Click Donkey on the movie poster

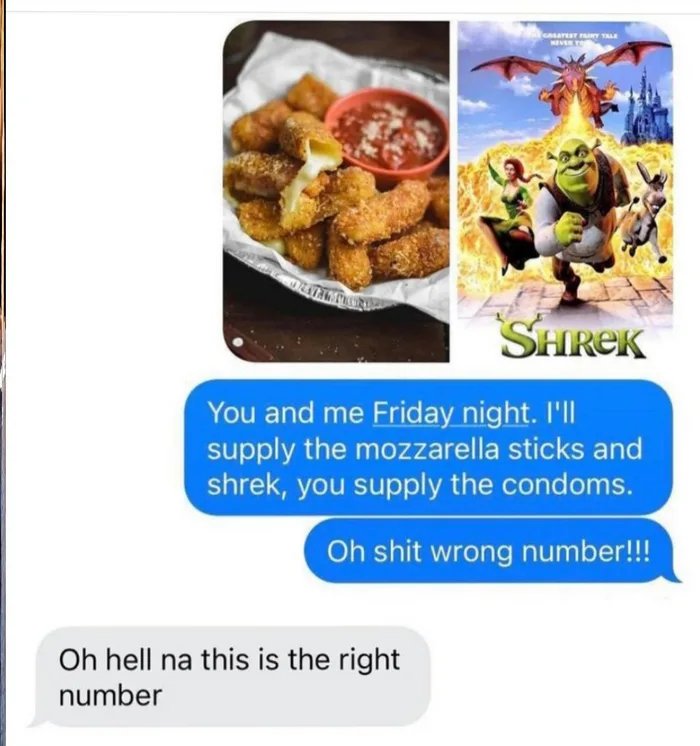click(647, 207)
